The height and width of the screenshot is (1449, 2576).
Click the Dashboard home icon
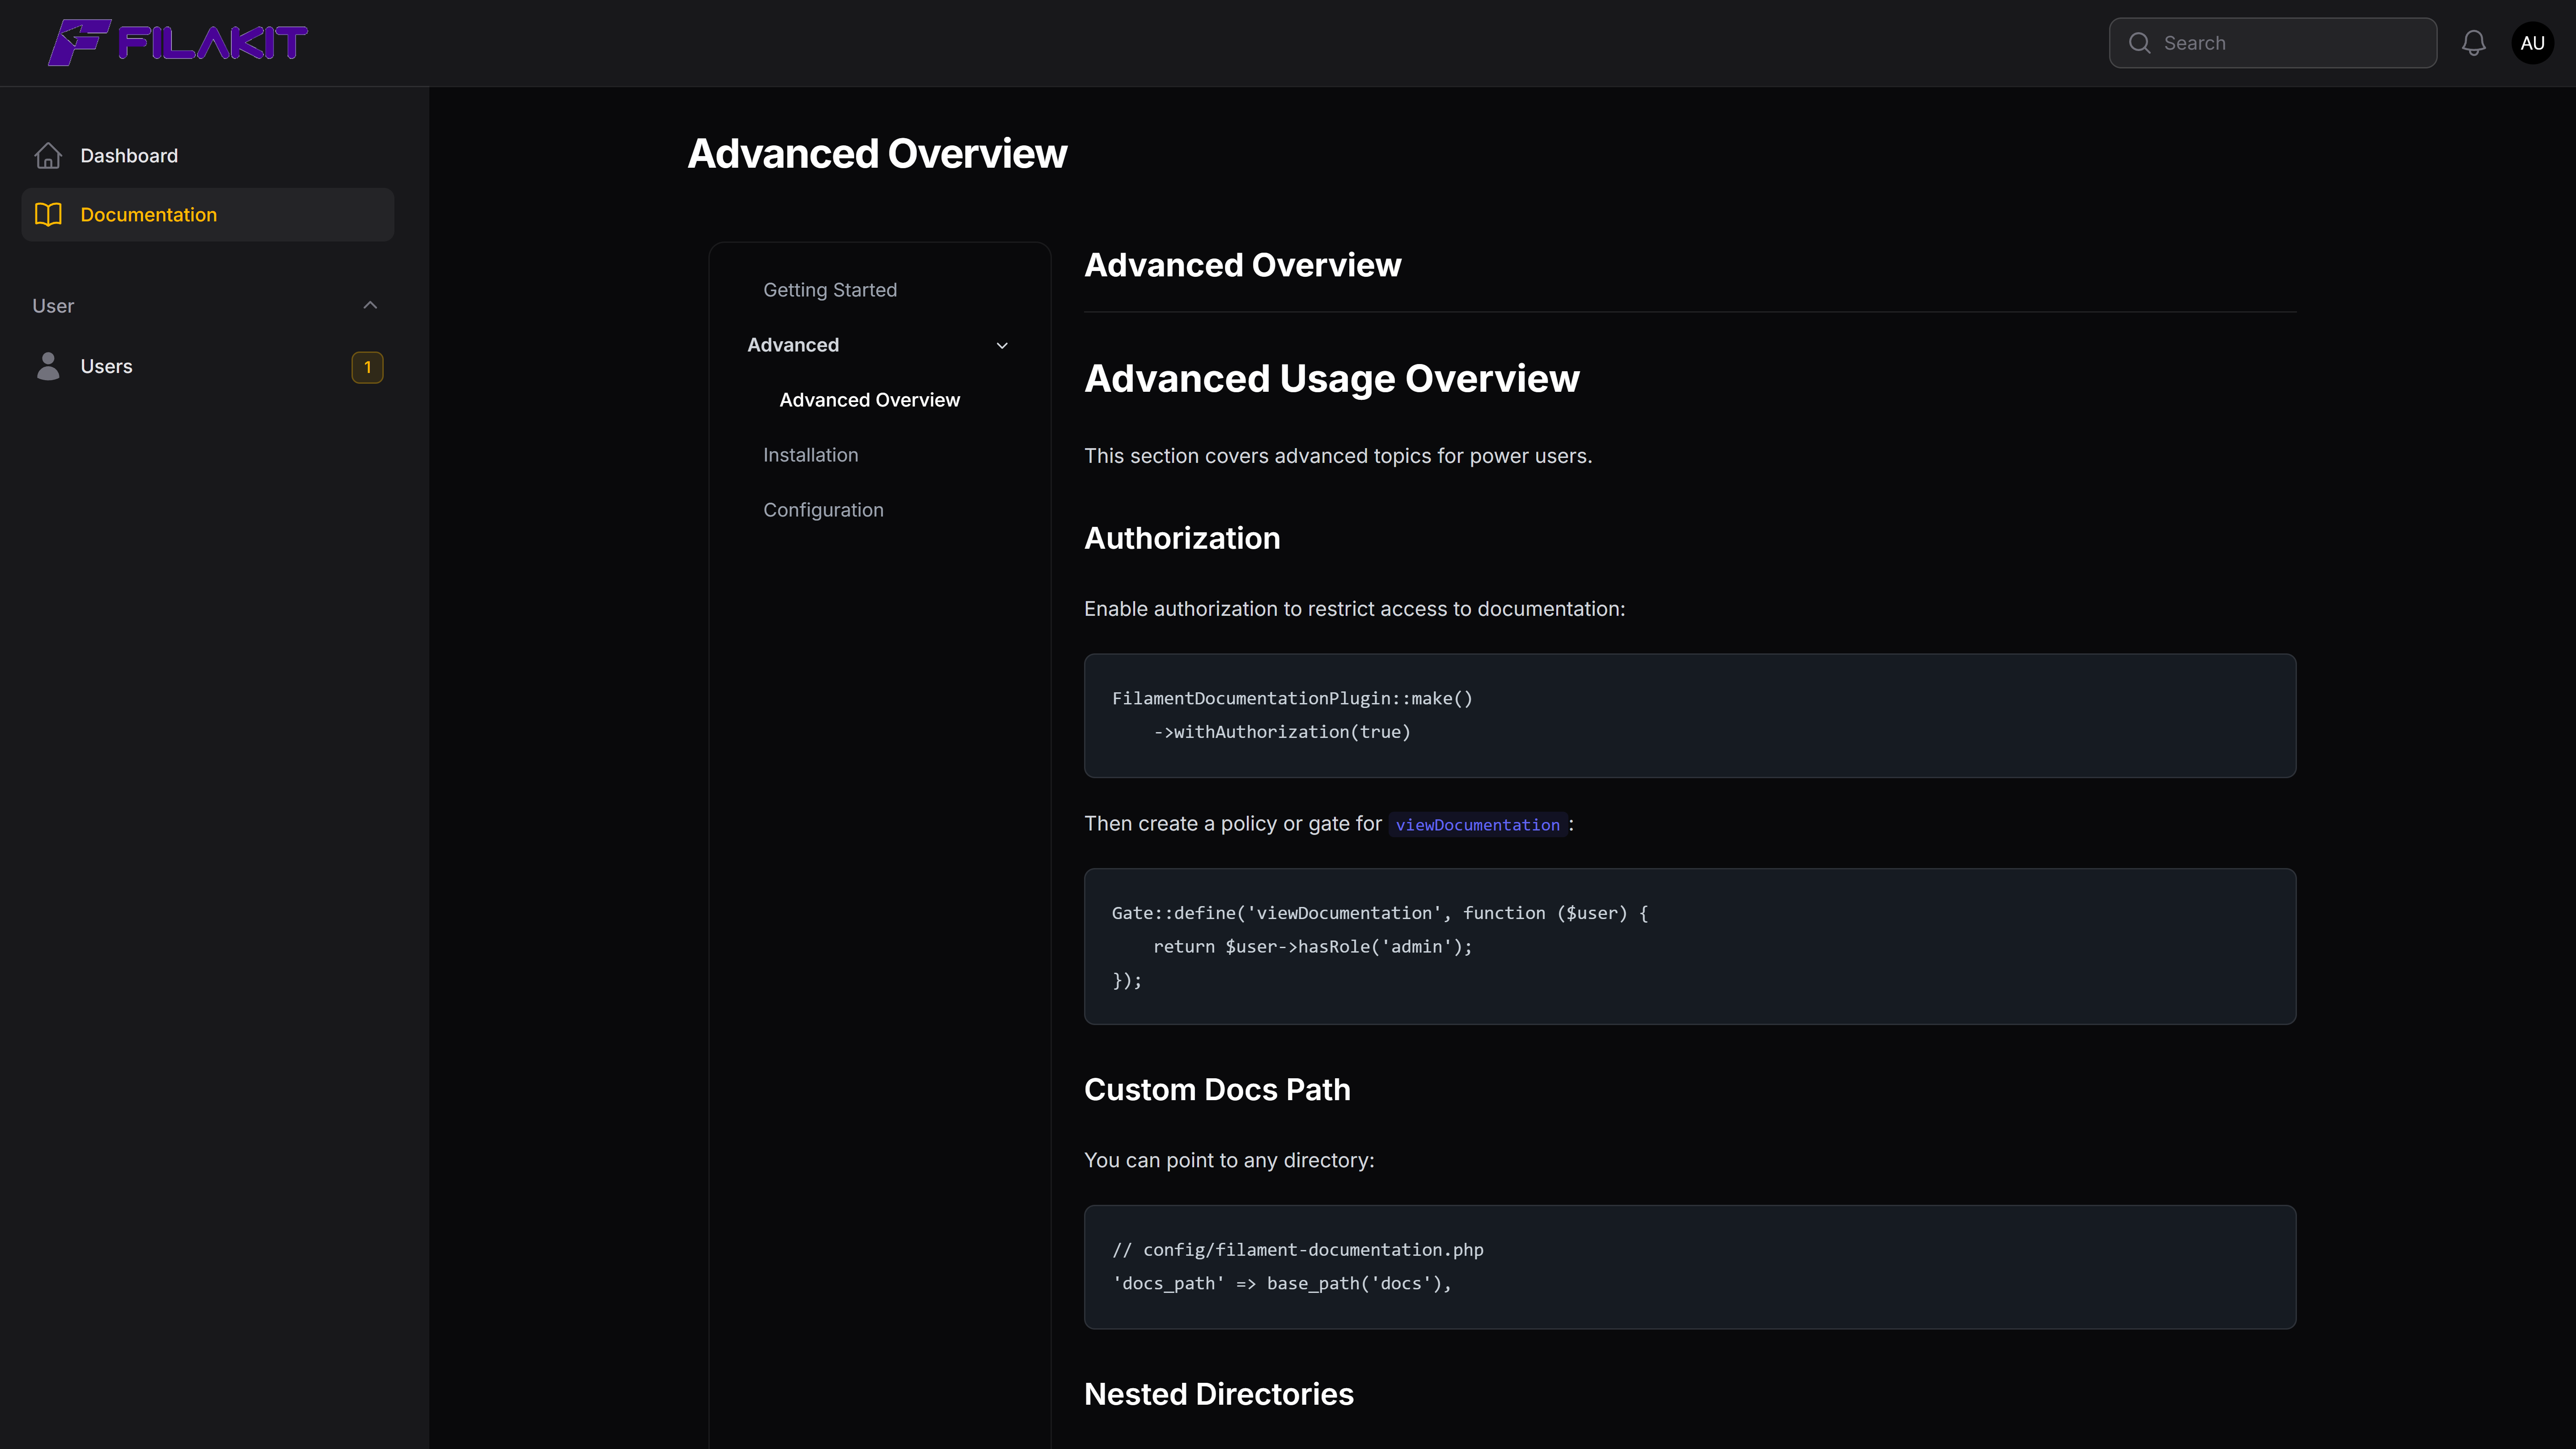coord(48,156)
